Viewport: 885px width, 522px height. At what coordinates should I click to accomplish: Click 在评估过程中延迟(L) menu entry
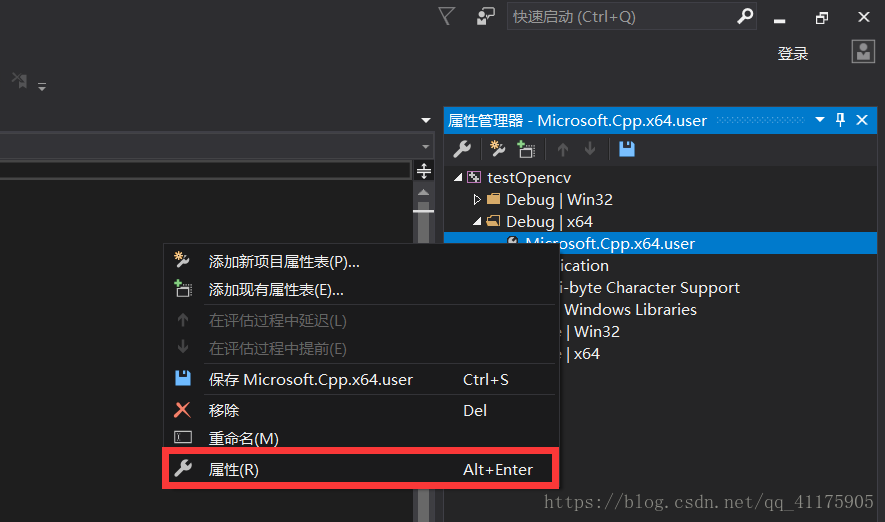pyautogui.click(x=361, y=321)
